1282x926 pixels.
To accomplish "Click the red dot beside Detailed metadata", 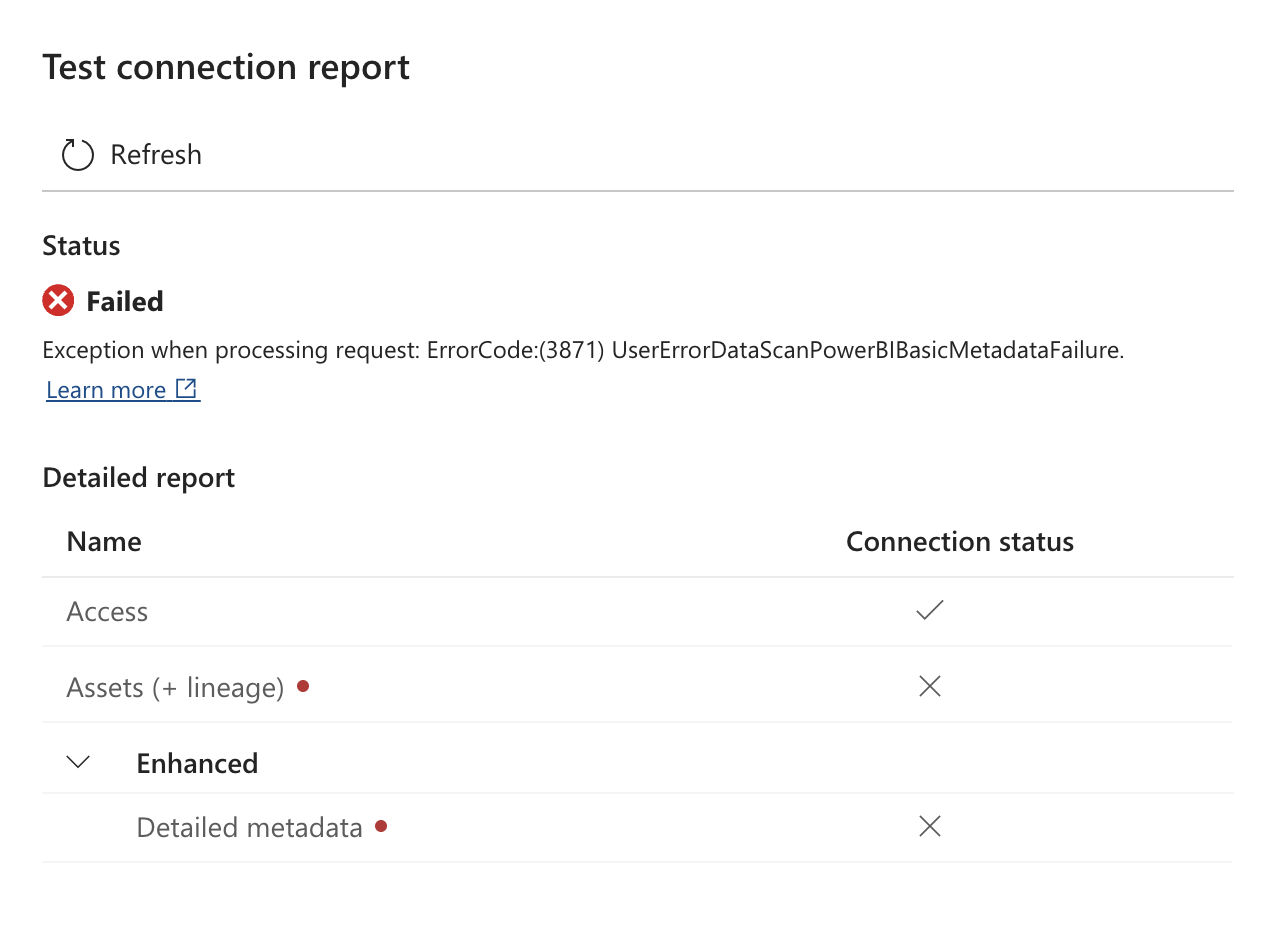I will 381,826.
